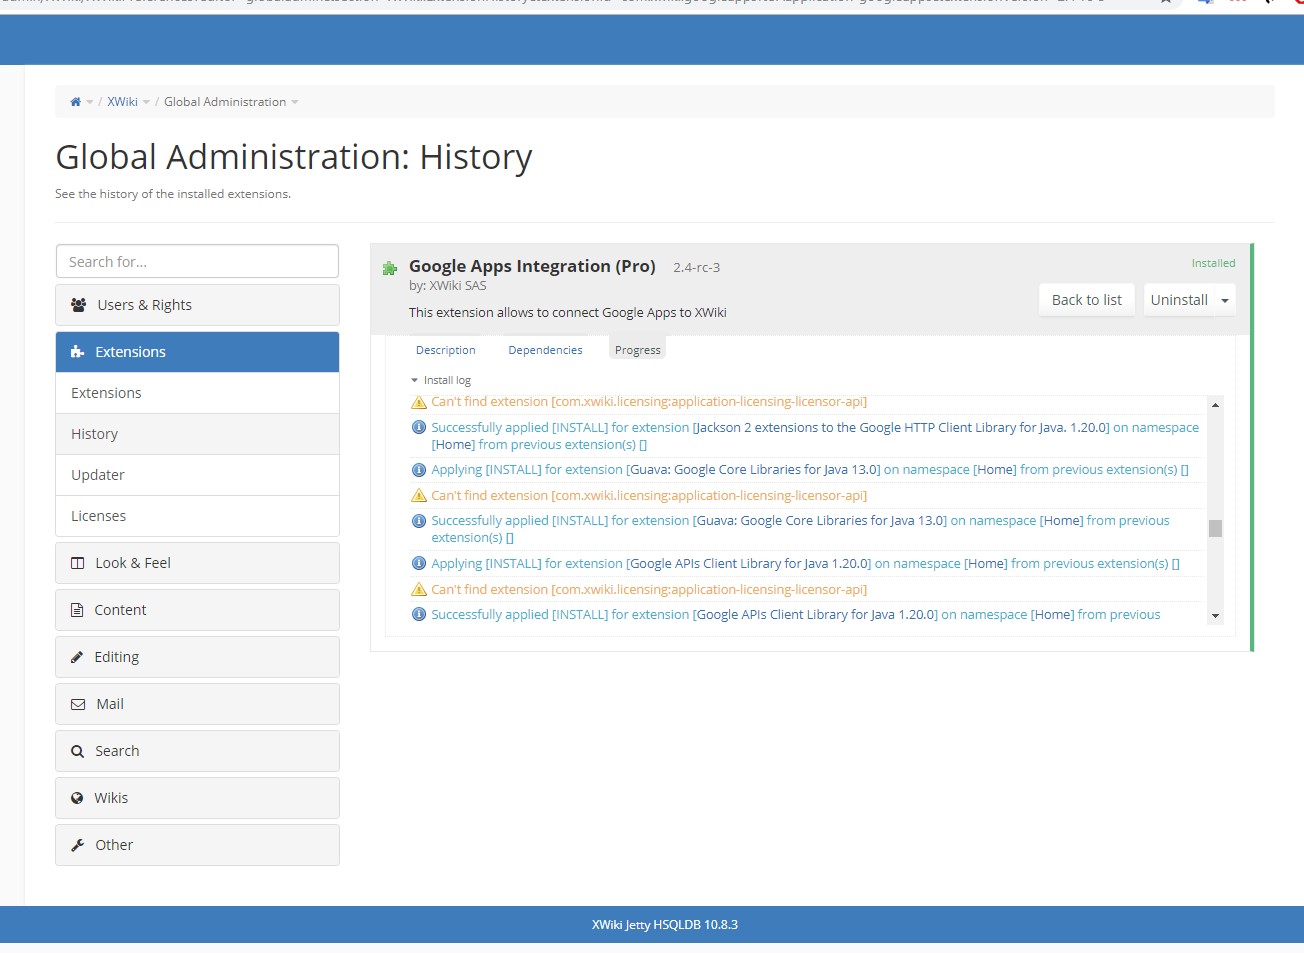This screenshot has height=953, width=1304.
Task: Click the home icon in the breadcrumb
Action: click(75, 101)
